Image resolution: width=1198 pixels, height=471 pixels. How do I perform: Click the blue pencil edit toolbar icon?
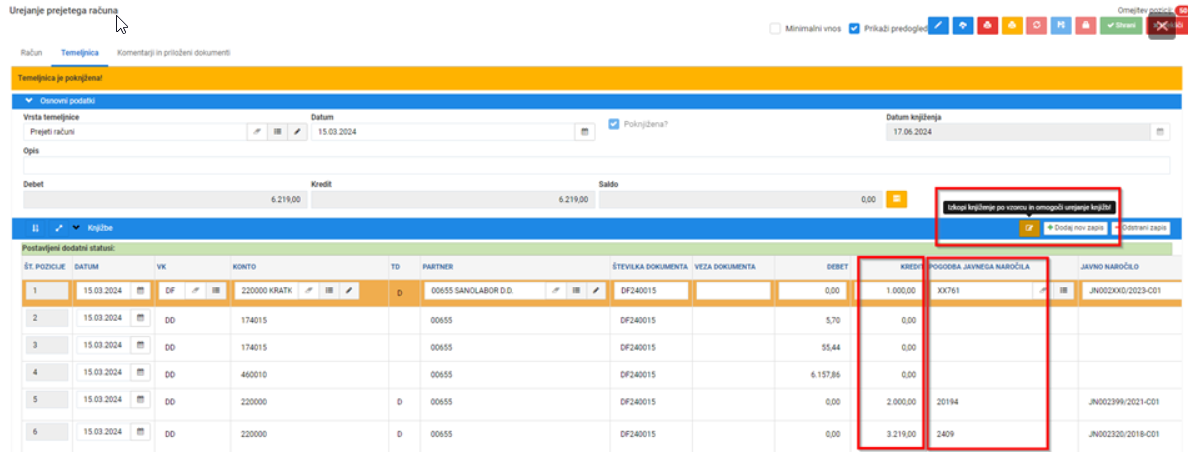coord(940,25)
